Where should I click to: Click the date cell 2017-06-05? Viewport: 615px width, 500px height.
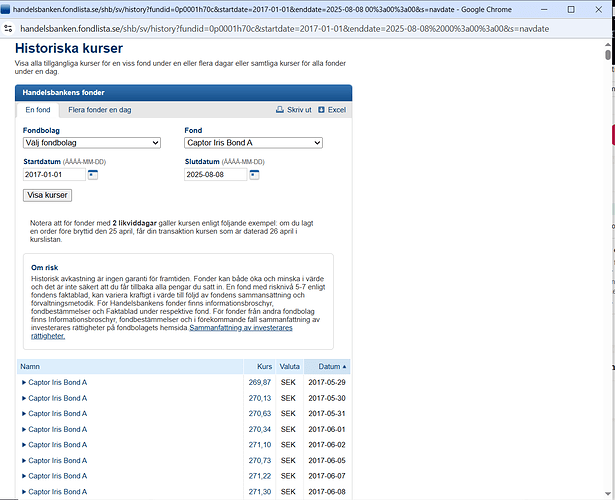pos(327,460)
